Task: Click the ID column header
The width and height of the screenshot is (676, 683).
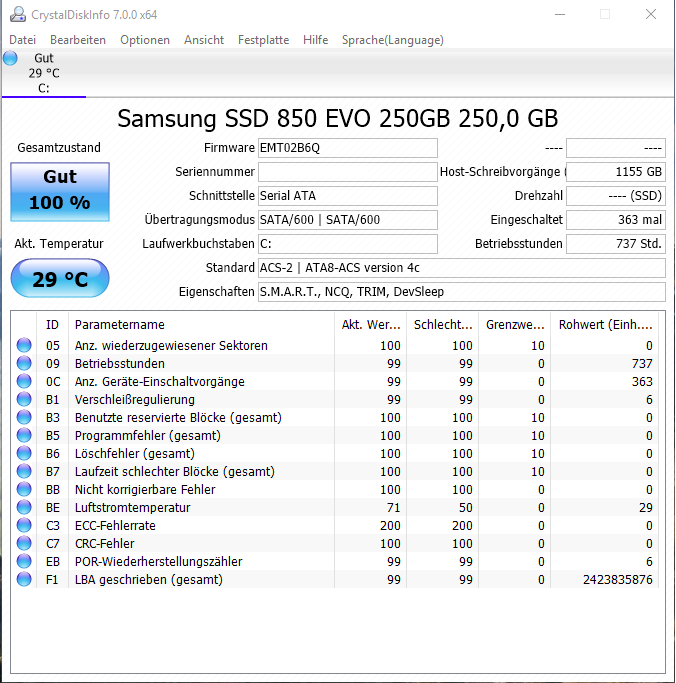Action: (52, 325)
